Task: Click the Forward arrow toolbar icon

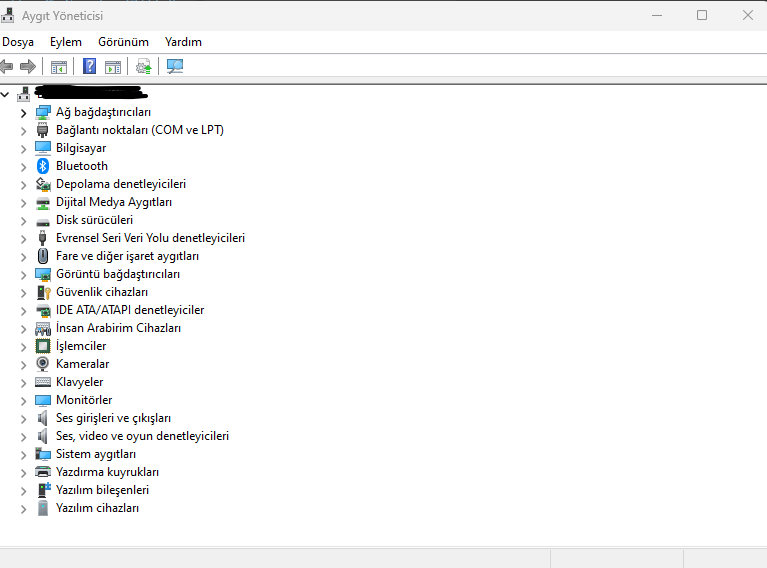Action: (28, 66)
